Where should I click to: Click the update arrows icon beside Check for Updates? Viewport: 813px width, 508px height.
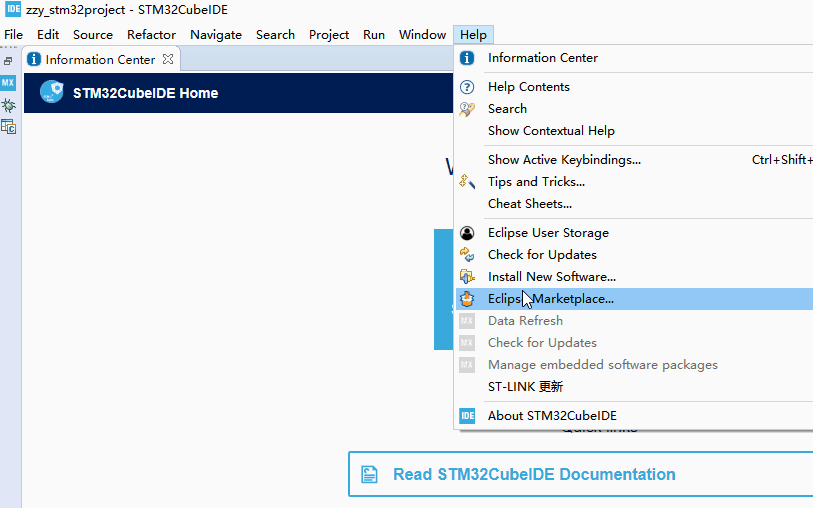click(467, 255)
